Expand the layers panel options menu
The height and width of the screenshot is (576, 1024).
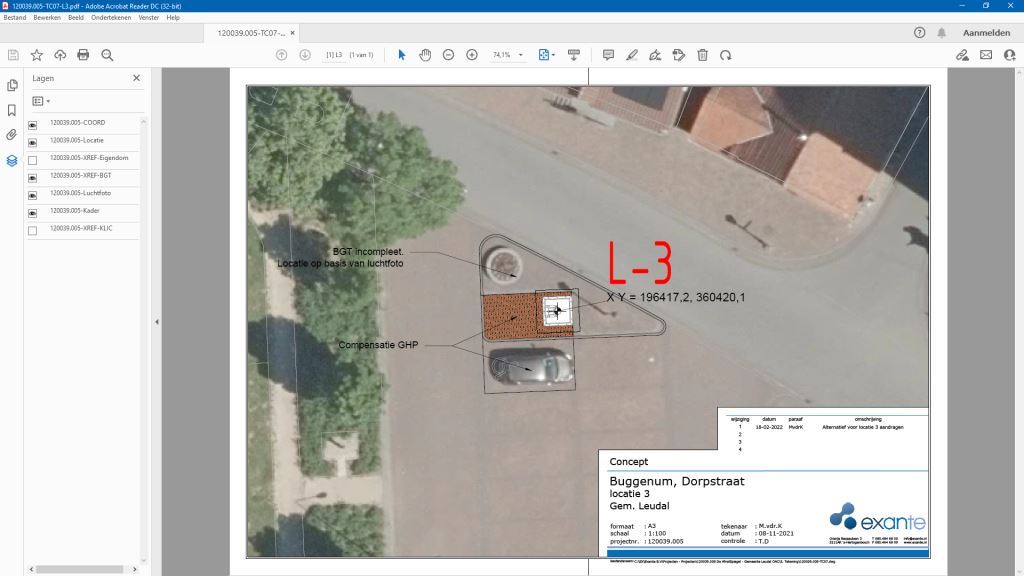[41, 101]
